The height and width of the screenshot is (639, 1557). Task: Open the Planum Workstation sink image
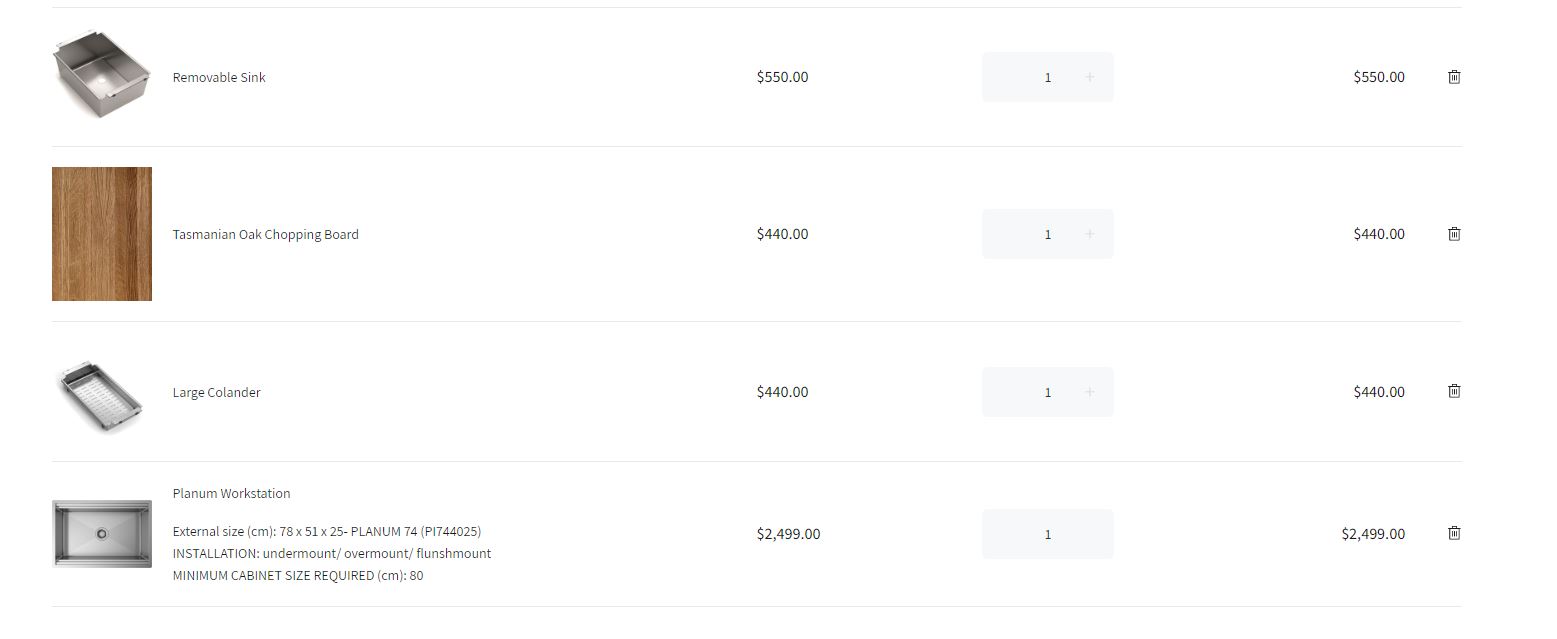[101, 534]
